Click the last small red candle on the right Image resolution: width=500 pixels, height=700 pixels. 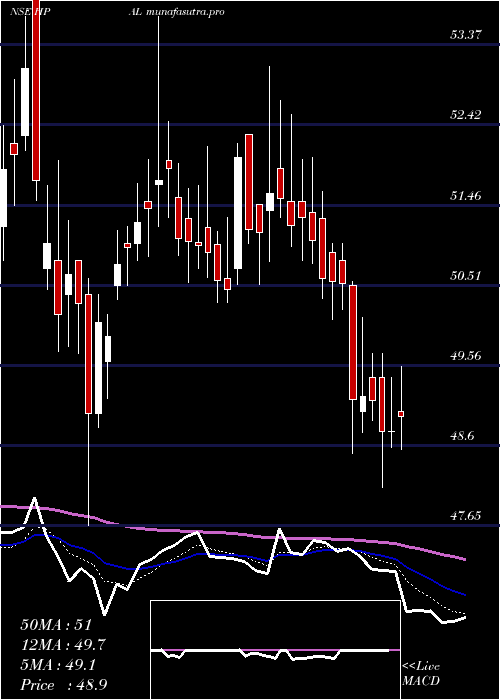[x=401, y=414]
